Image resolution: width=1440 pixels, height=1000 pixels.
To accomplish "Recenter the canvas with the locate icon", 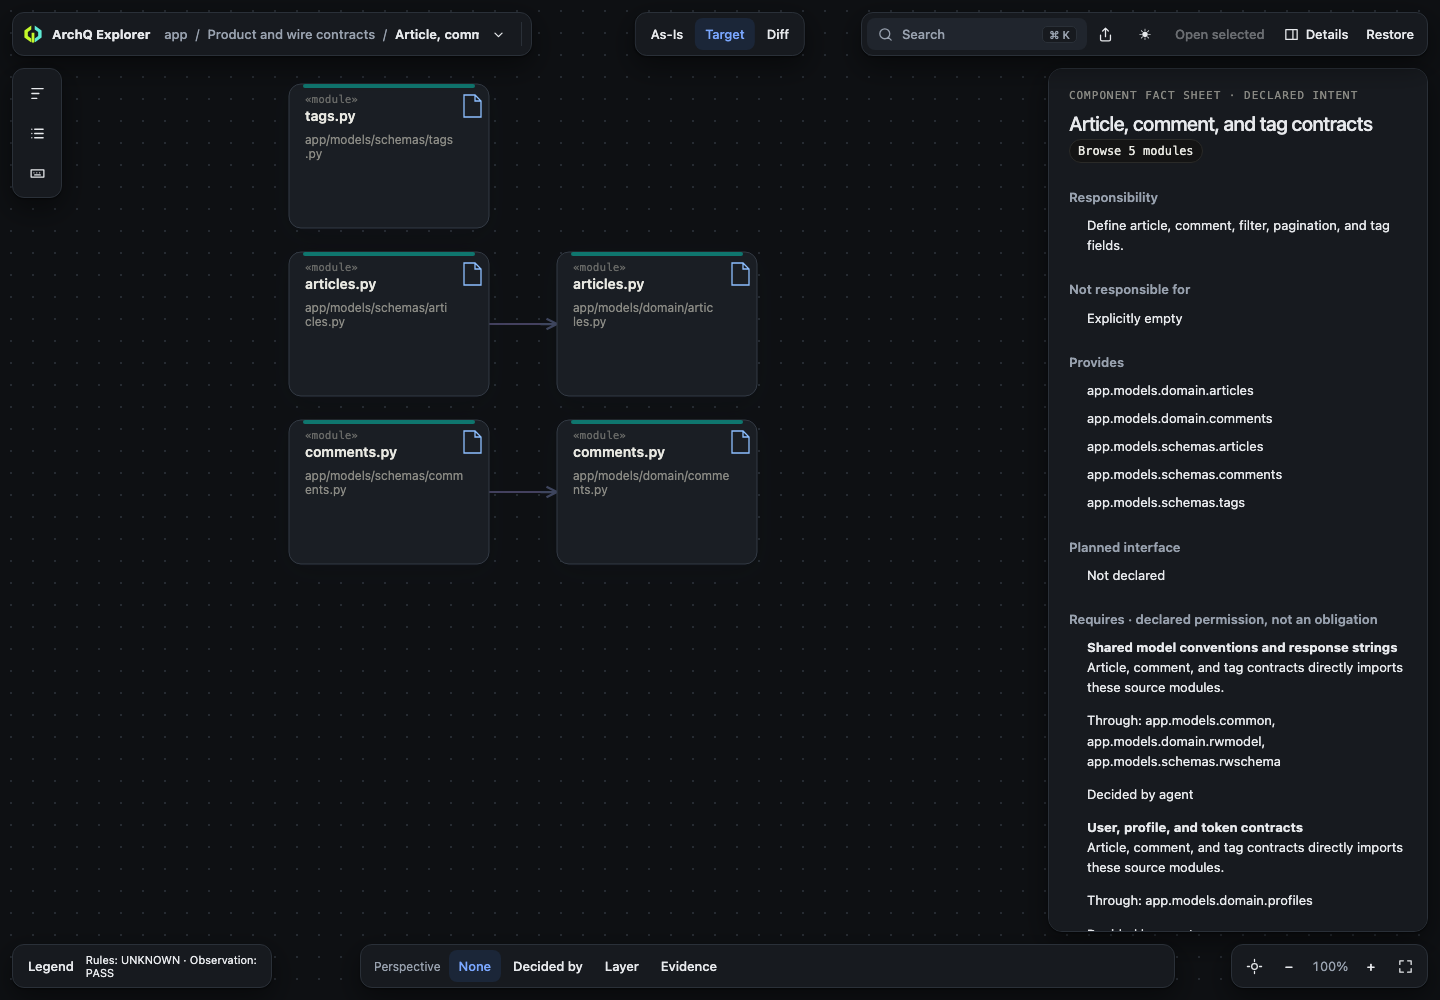I will click(1254, 966).
